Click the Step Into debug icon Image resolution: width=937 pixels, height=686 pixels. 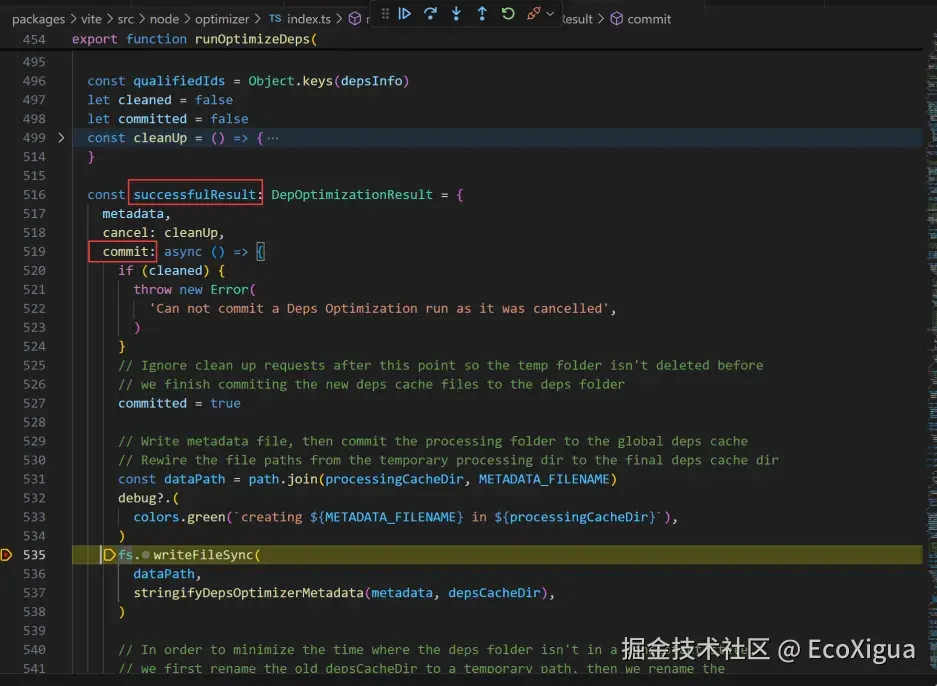click(x=456, y=13)
